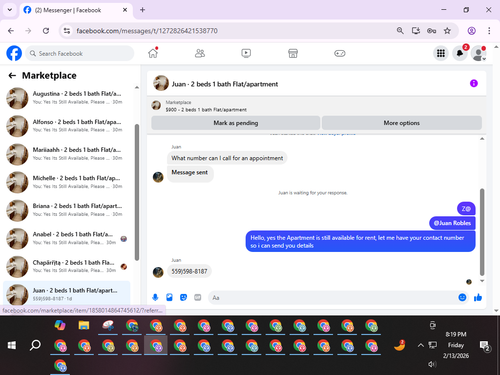Open Copilot from the taskbar
Image resolution: width=500 pixels, height=375 pixels.
pyautogui.click(x=60, y=325)
